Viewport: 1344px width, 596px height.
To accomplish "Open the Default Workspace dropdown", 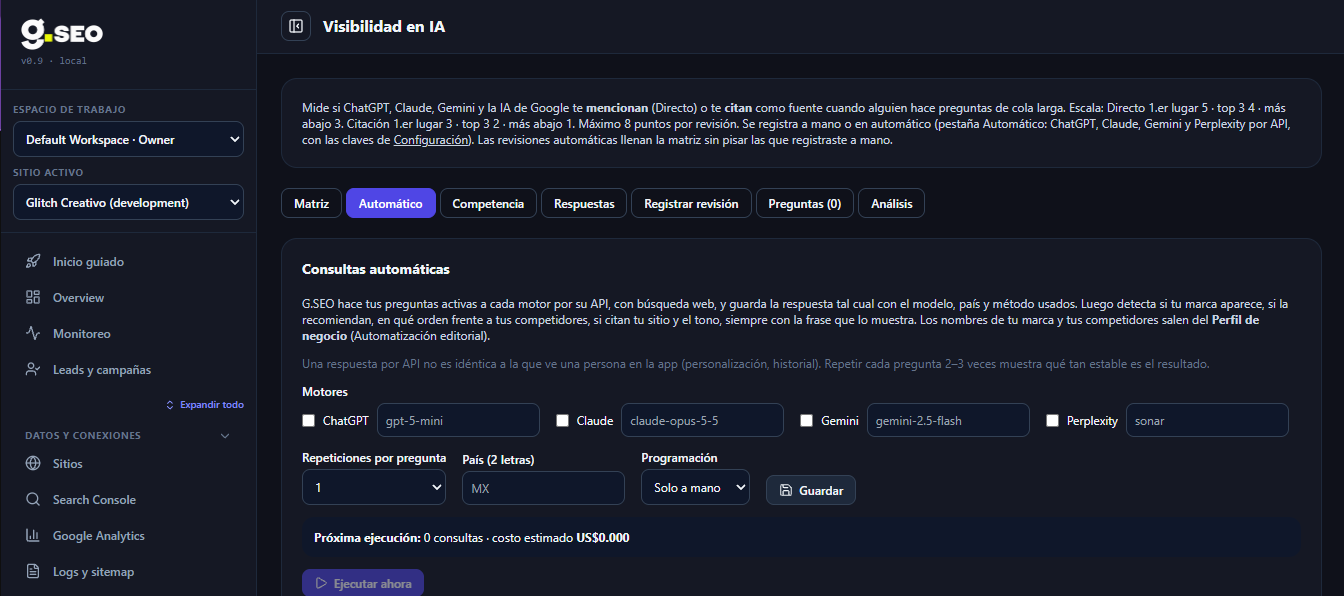I will (x=128, y=140).
